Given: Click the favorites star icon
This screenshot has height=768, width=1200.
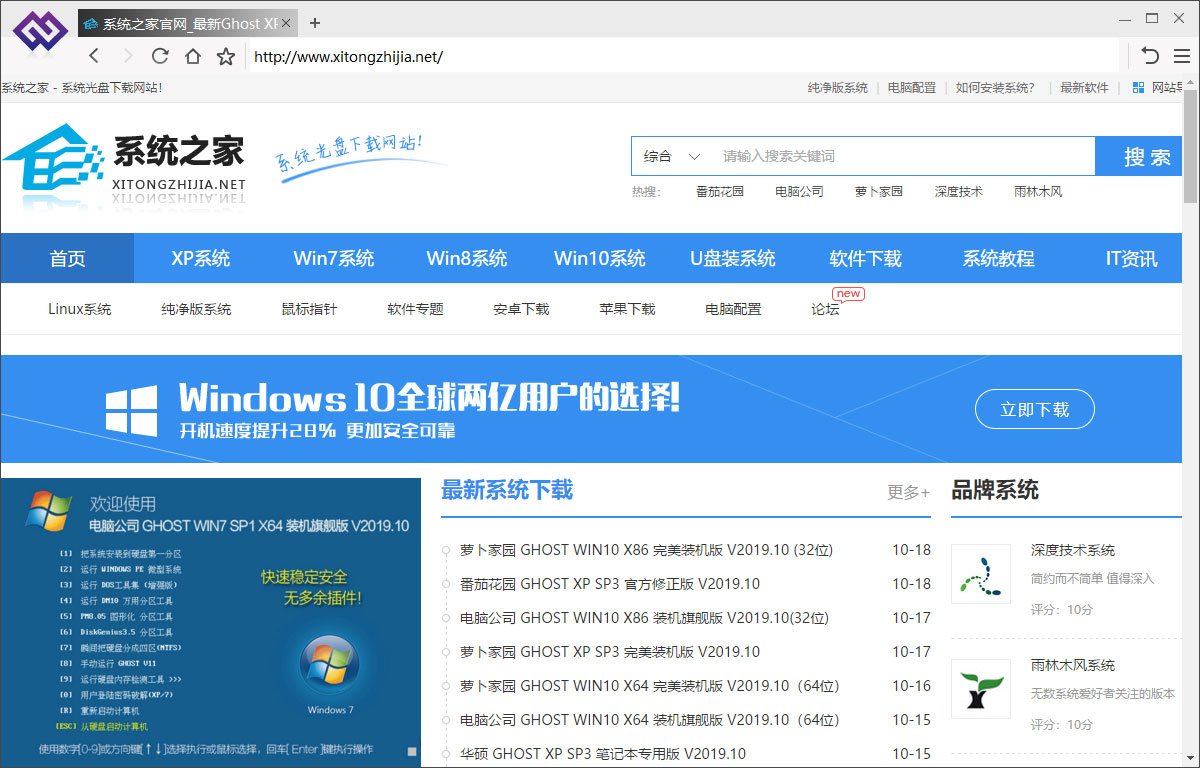Looking at the screenshot, I should click(x=227, y=57).
